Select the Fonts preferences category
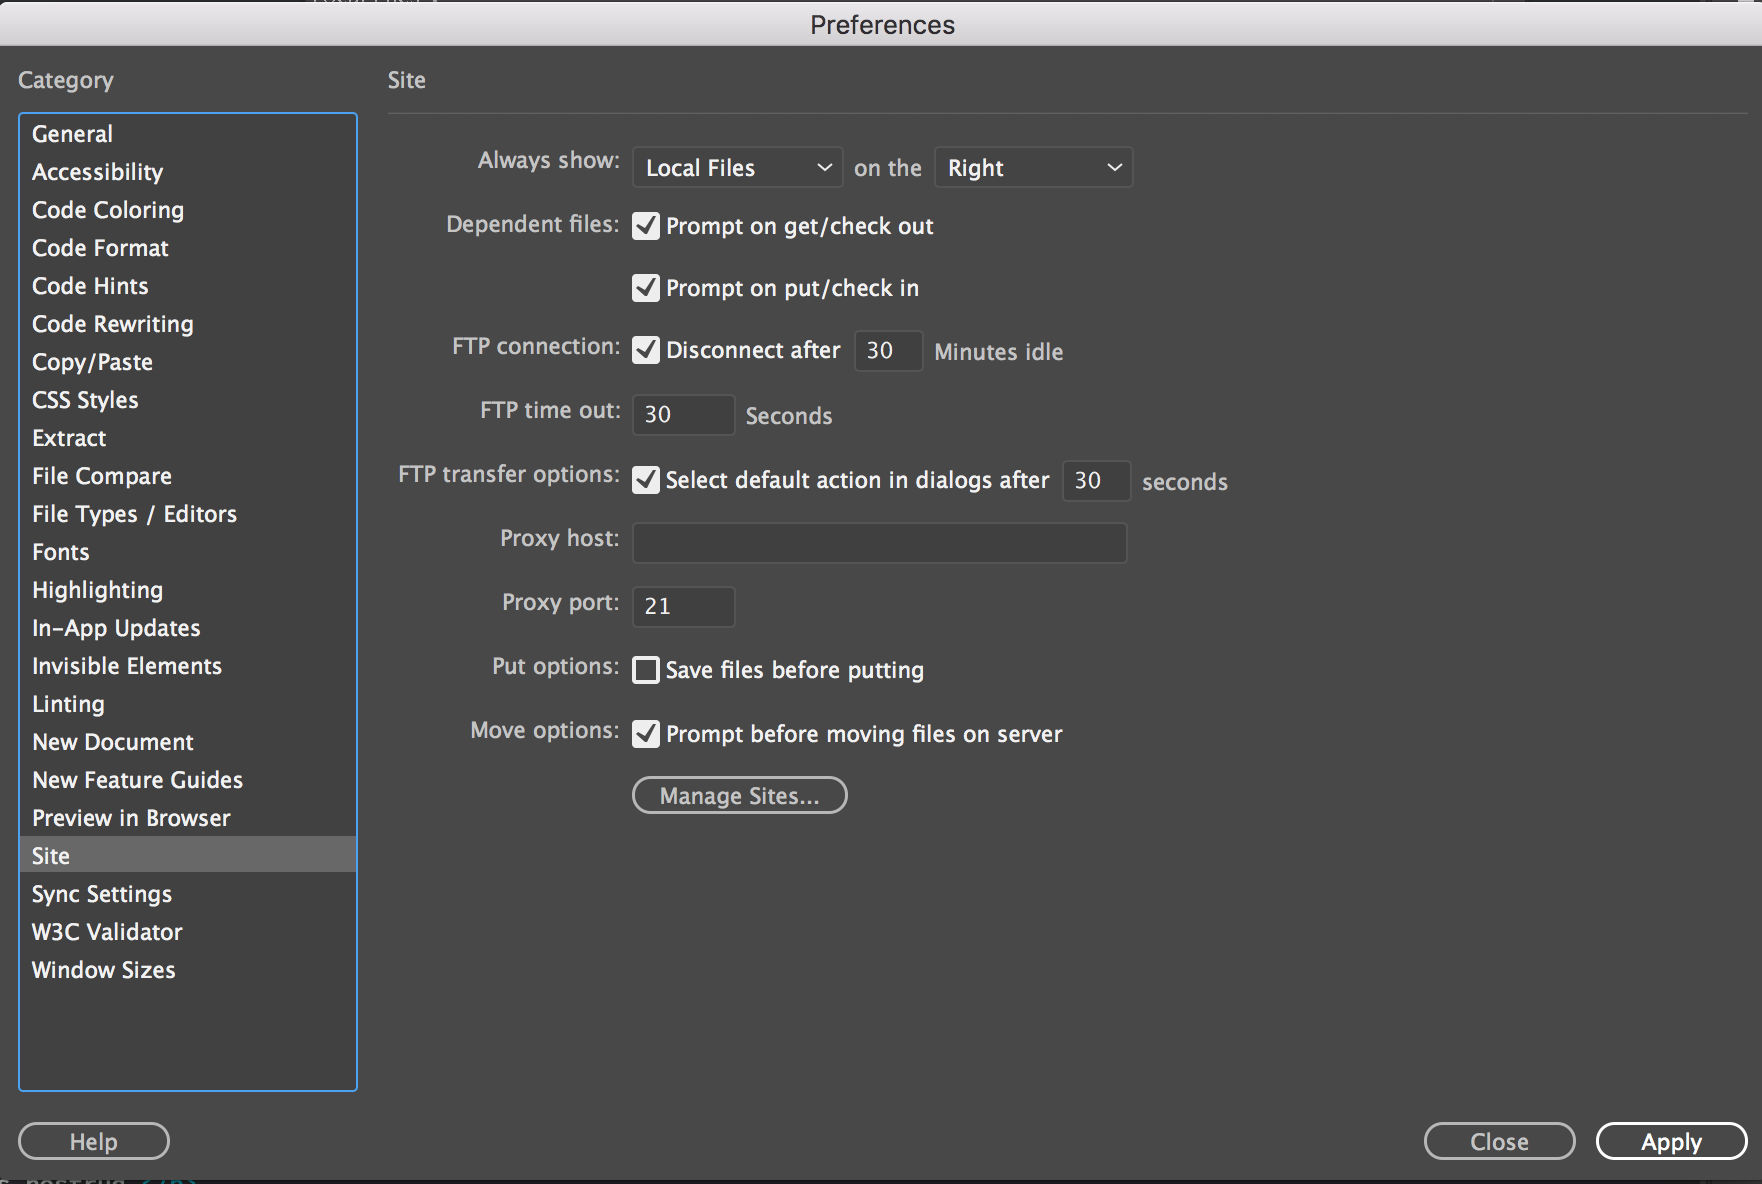The width and height of the screenshot is (1762, 1184). click(60, 551)
